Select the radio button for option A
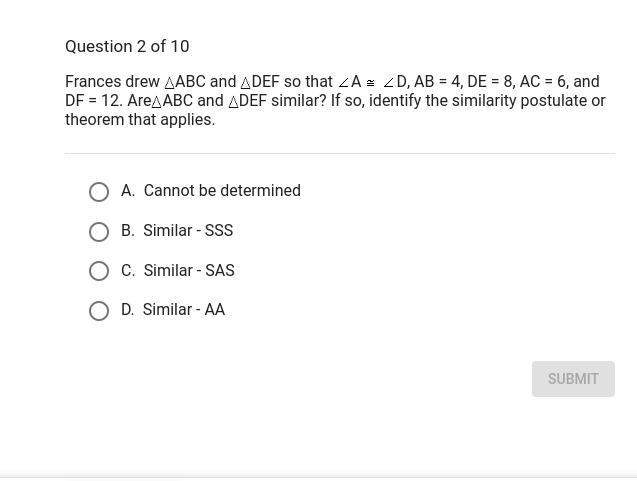This screenshot has height=481, width=637. point(99,192)
